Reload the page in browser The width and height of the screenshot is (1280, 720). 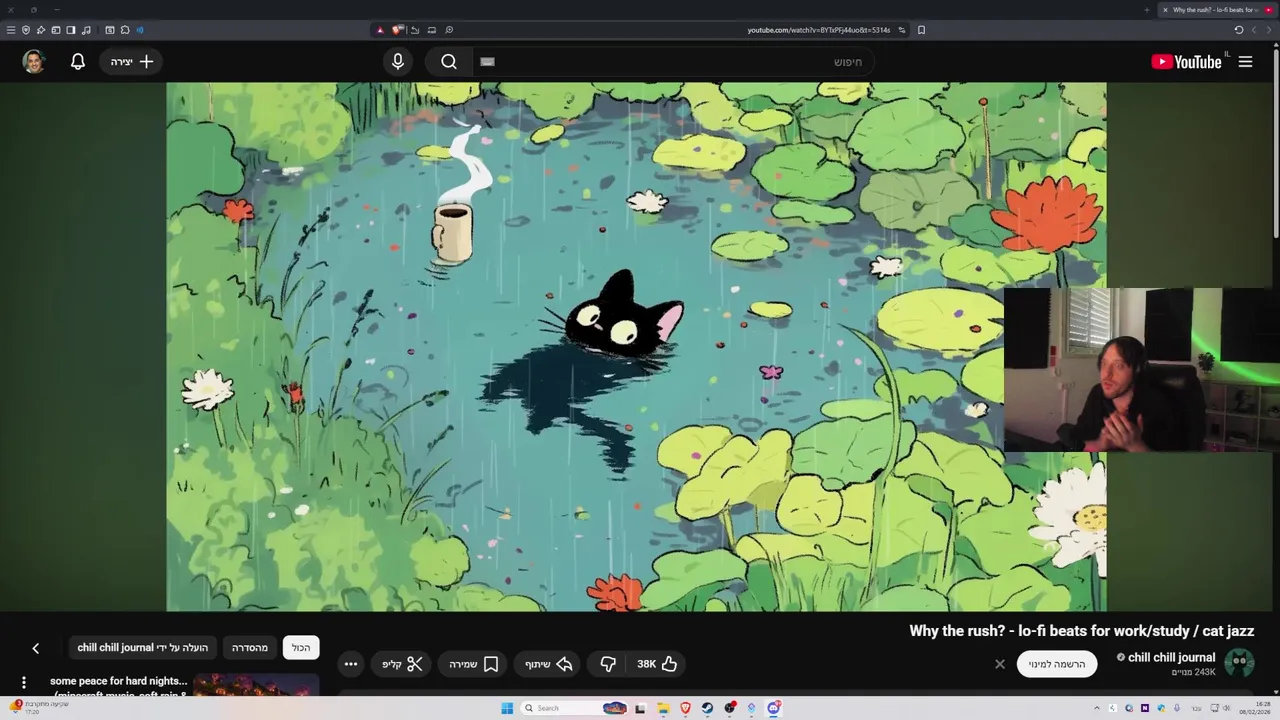tap(1238, 30)
